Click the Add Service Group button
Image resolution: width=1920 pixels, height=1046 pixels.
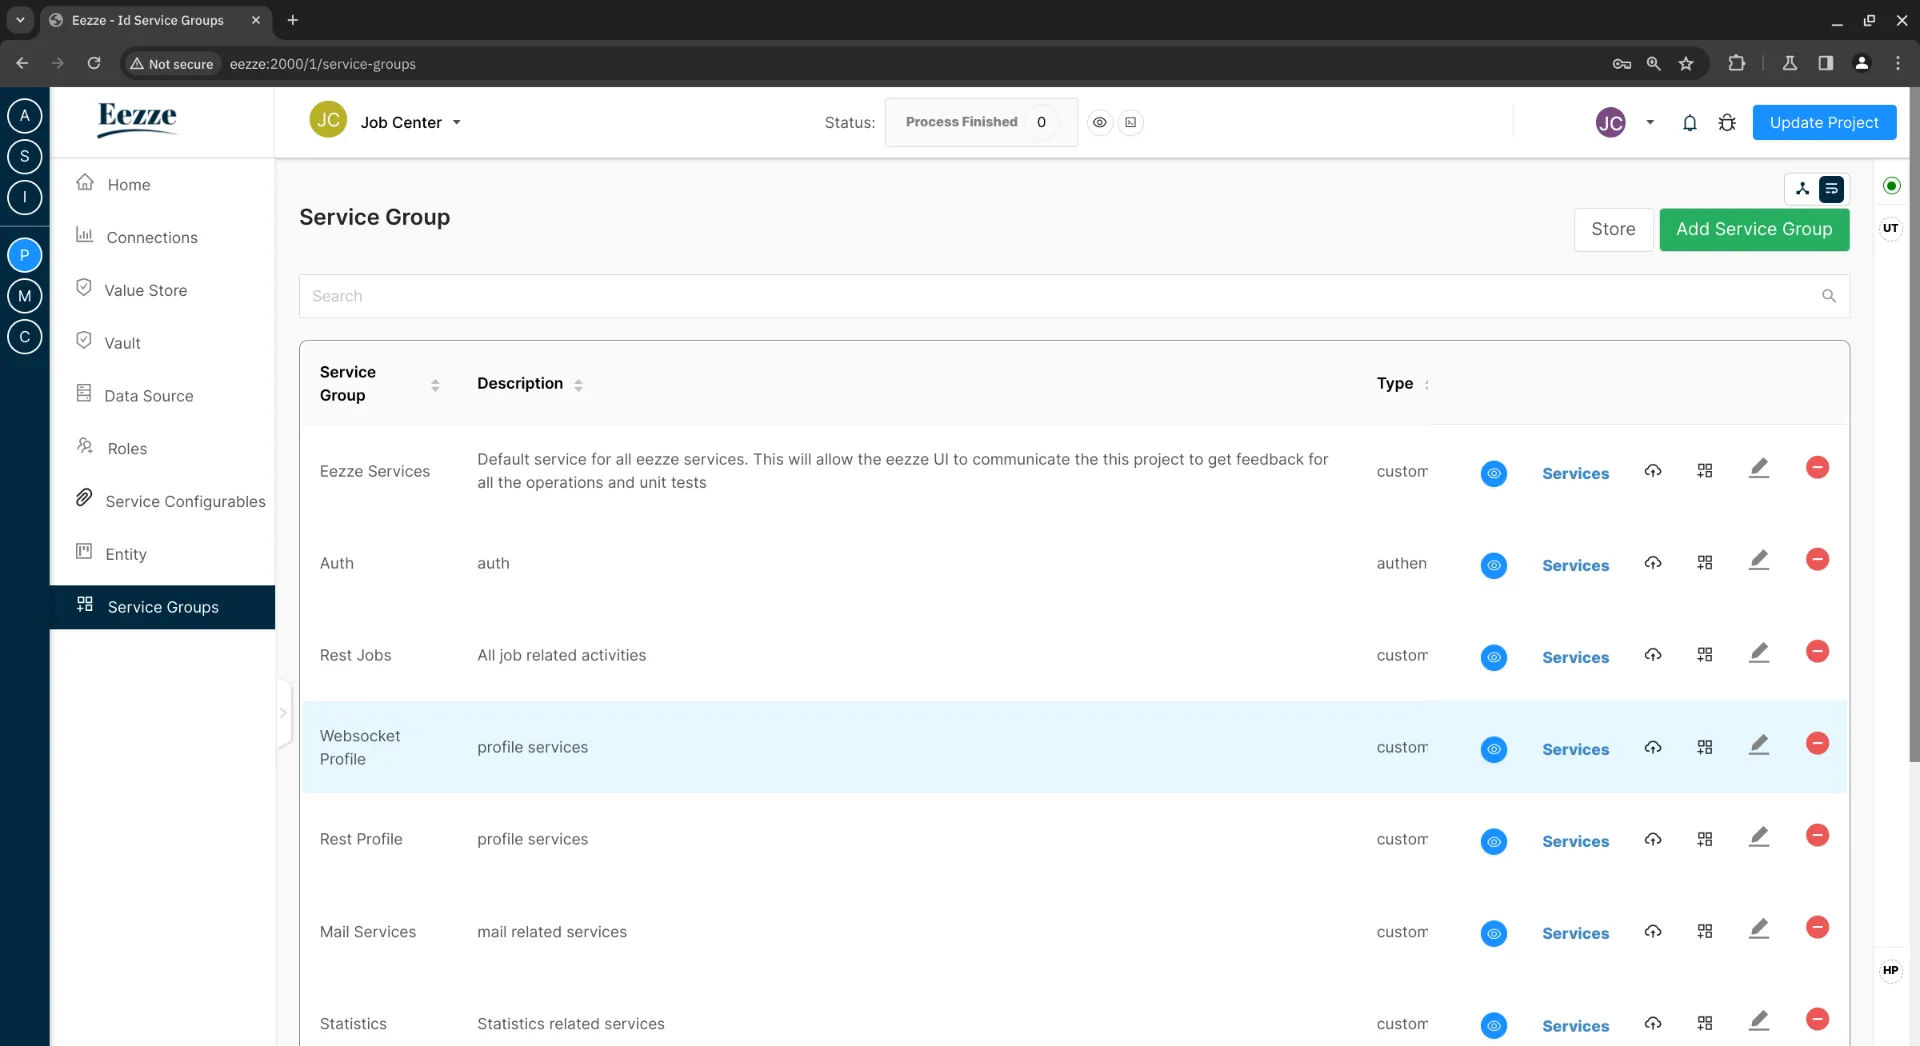1754,229
